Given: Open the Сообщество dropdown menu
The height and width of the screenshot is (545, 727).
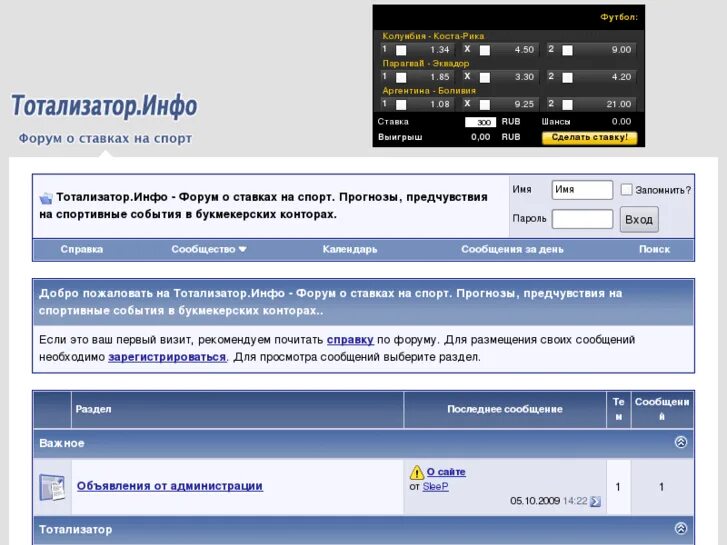Looking at the screenshot, I should pos(209,250).
